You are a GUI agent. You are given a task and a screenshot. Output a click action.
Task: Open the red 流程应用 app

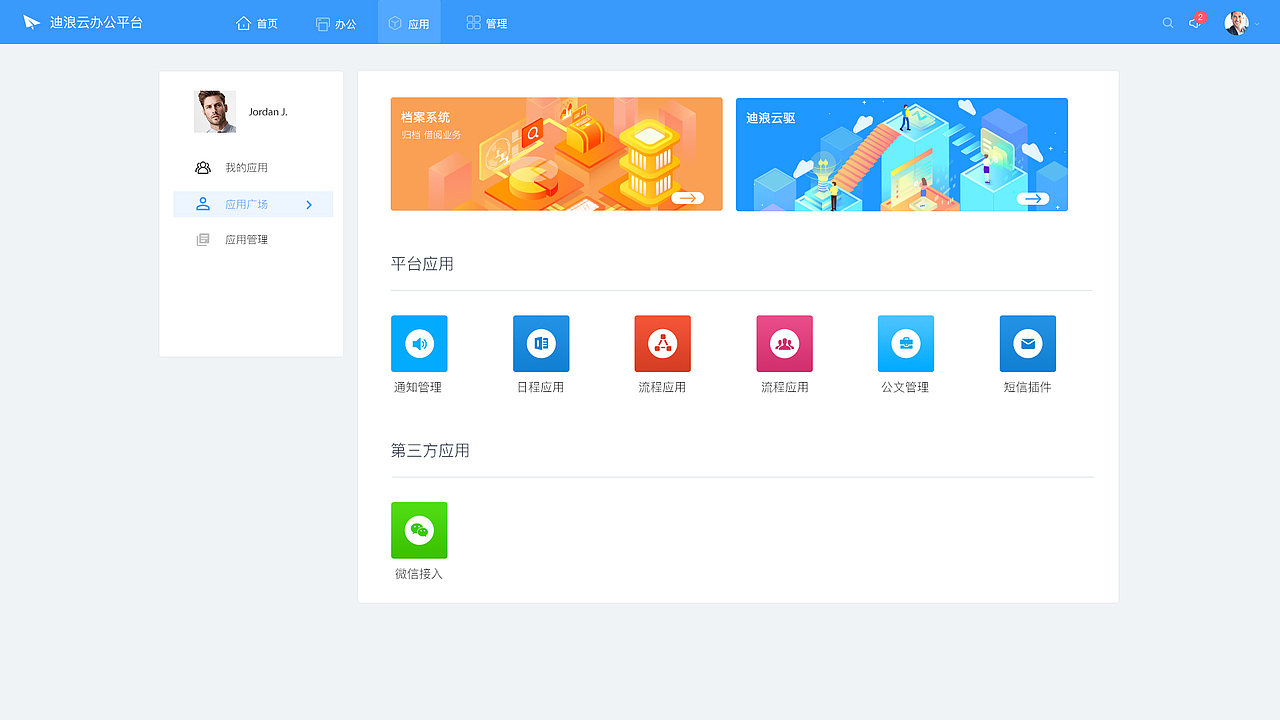click(663, 343)
